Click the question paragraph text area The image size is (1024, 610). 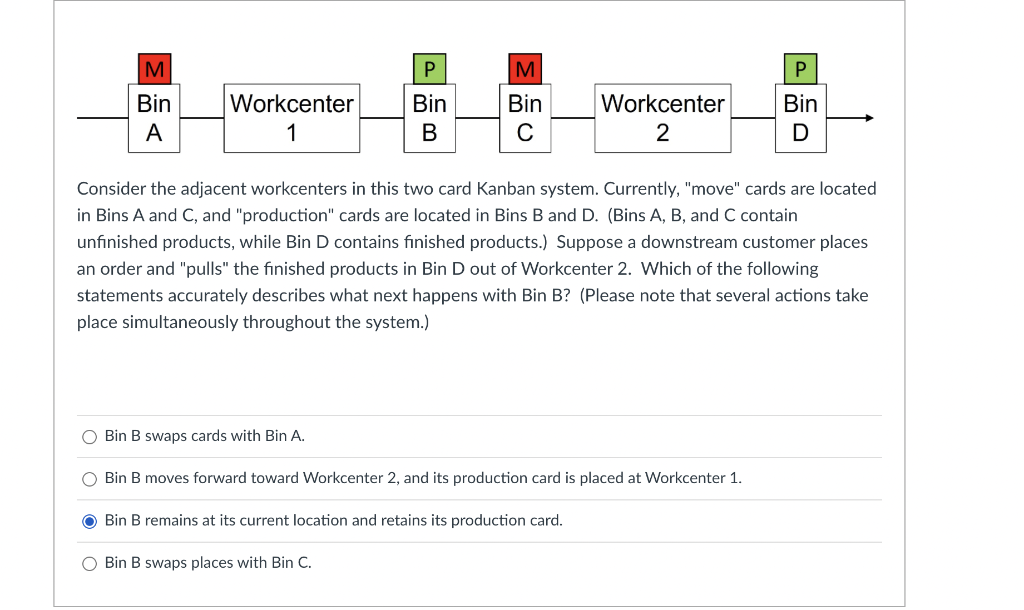pos(476,255)
